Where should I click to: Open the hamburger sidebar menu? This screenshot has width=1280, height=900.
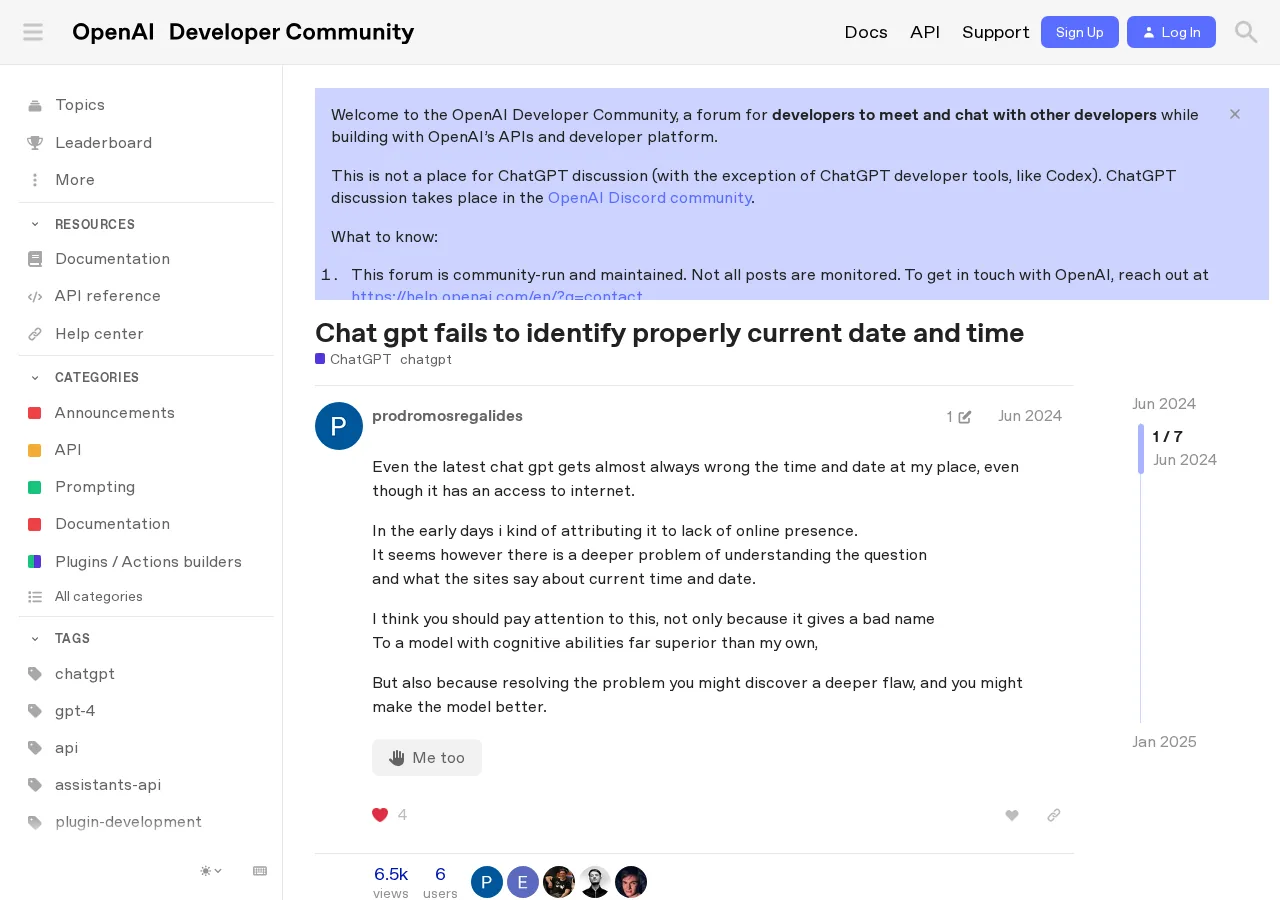(x=33, y=32)
